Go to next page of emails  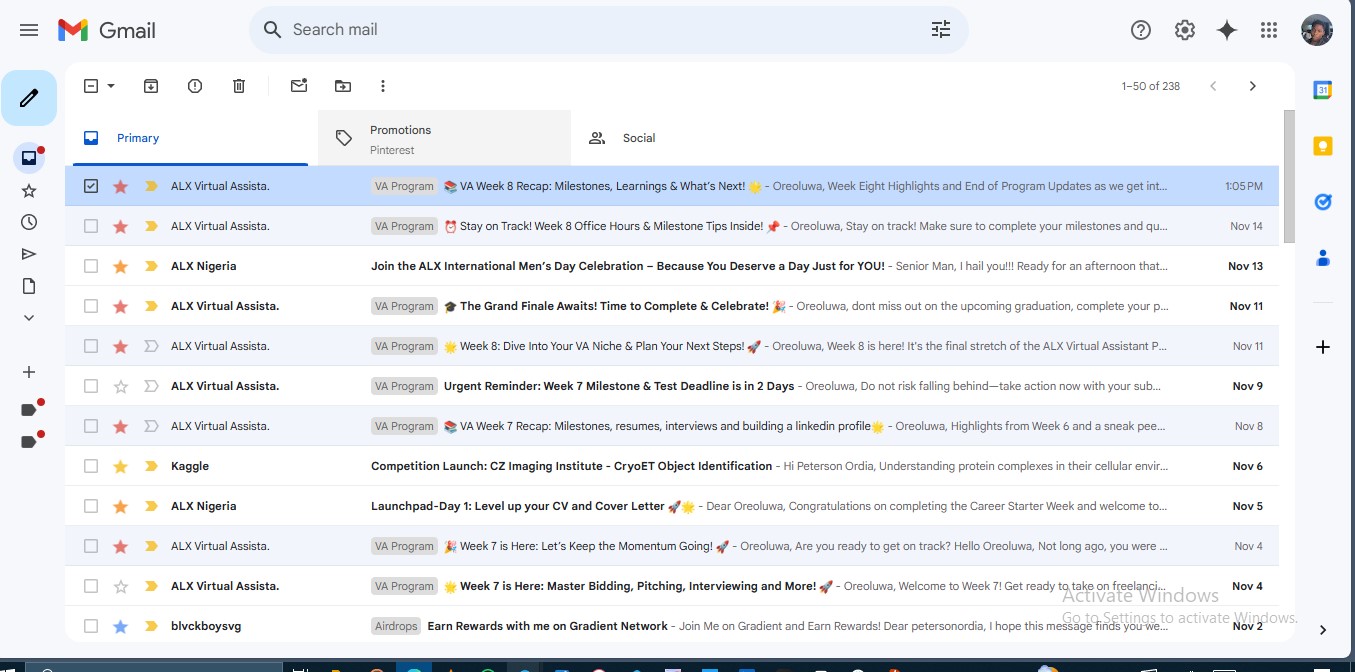coord(1252,86)
